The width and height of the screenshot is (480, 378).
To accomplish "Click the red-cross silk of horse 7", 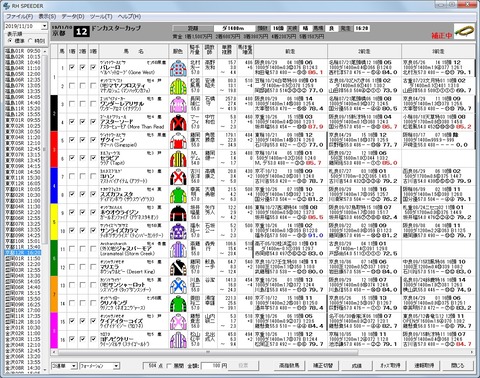I will pyautogui.click(x=178, y=177).
